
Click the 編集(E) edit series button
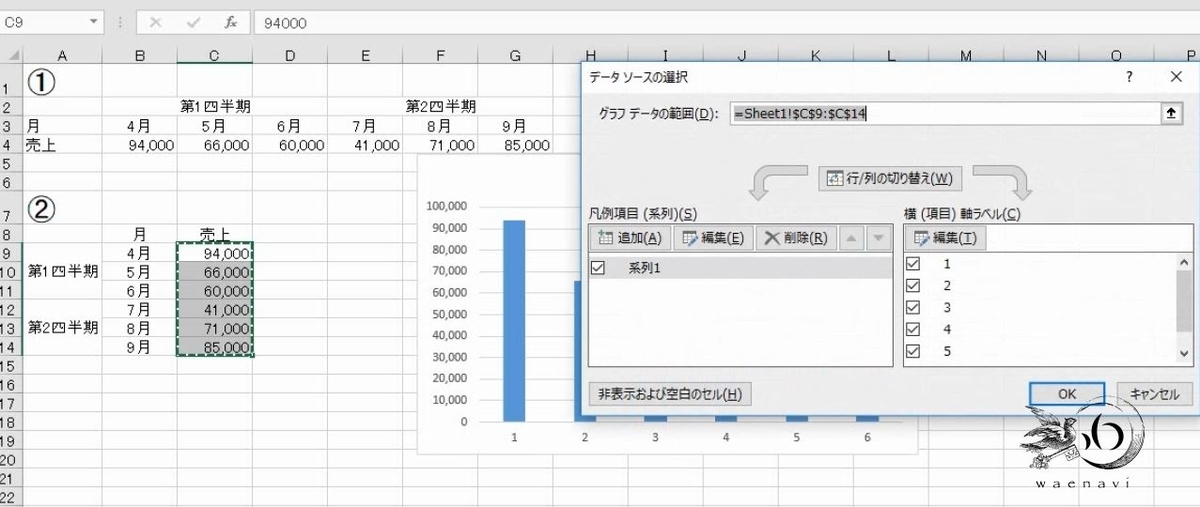712,238
